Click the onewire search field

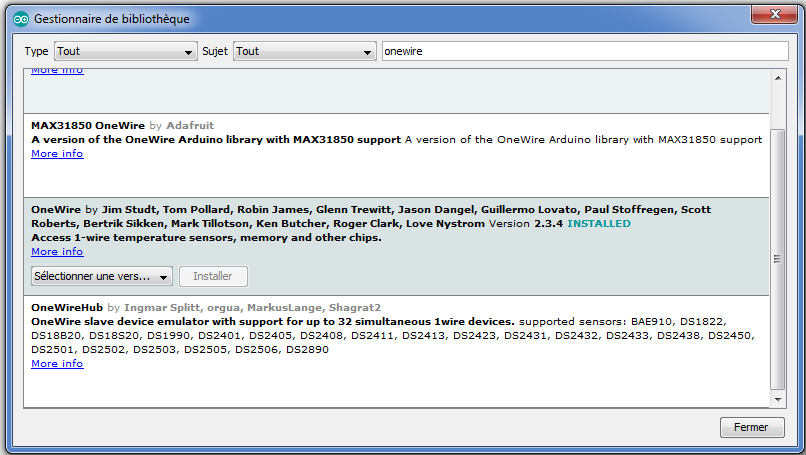pyautogui.click(x=584, y=51)
